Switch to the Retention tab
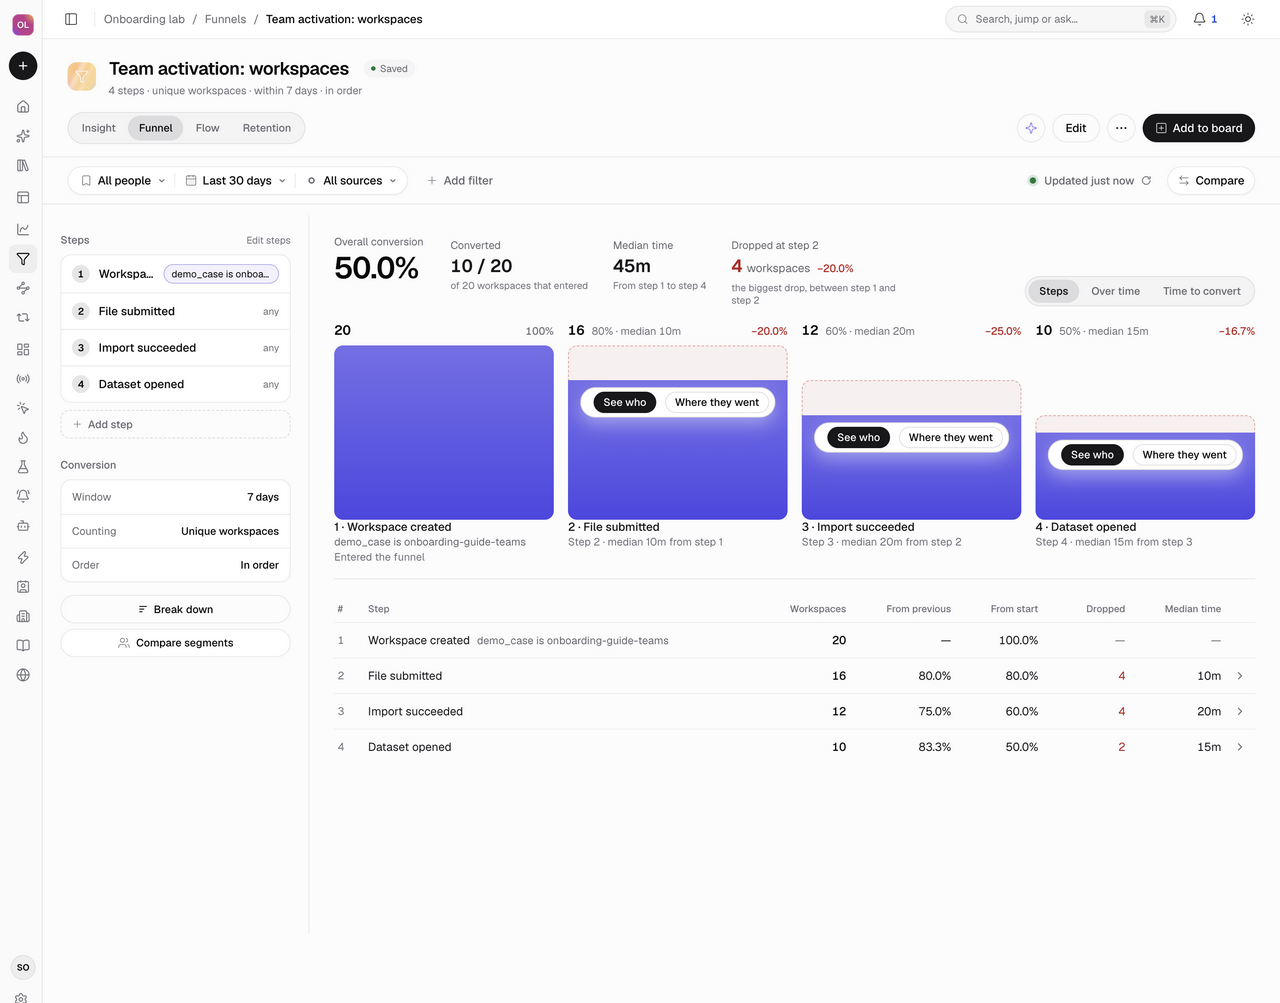Image resolution: width=1280 pixels, height=1003 pixels. [267, 128]
